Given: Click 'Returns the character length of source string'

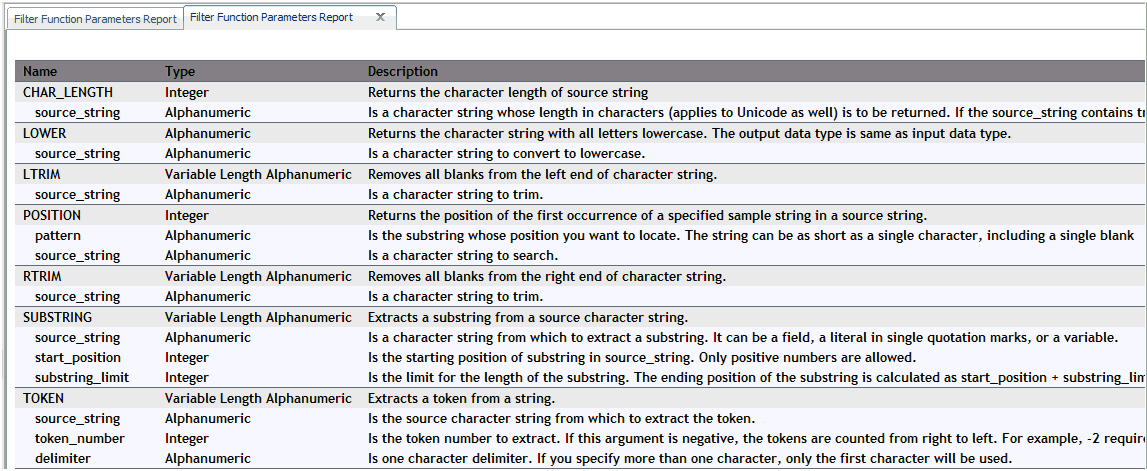Looking at the screenshot, I should [x=508, y=92].
